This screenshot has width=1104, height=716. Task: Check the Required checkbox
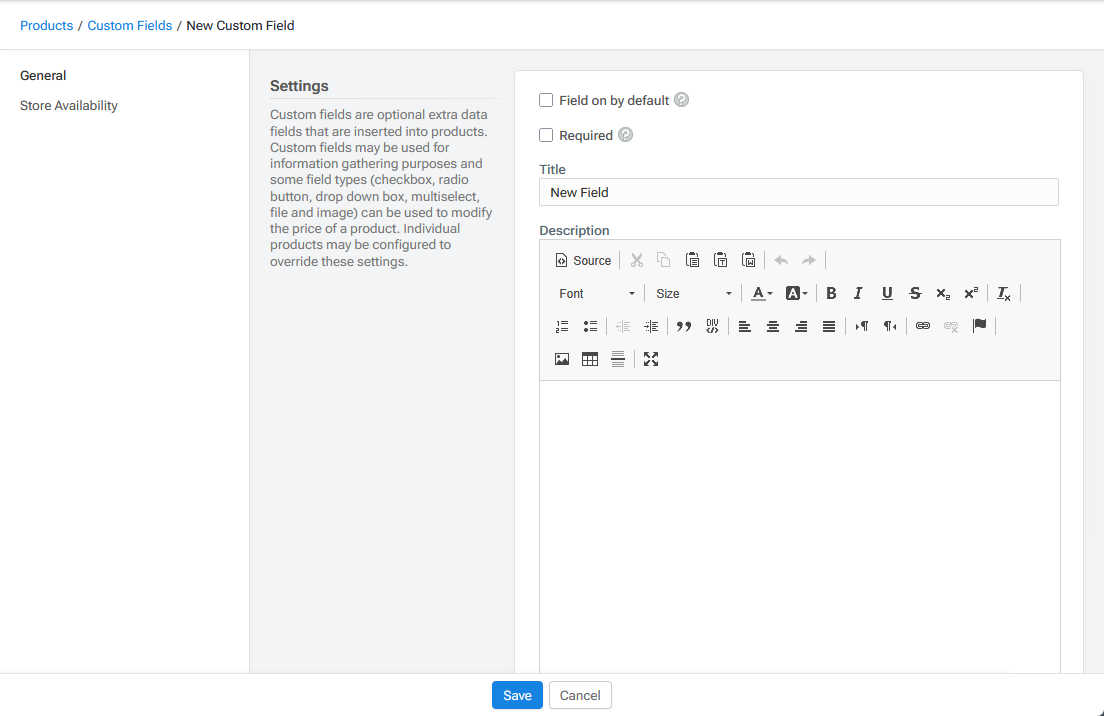pos(546,135)
